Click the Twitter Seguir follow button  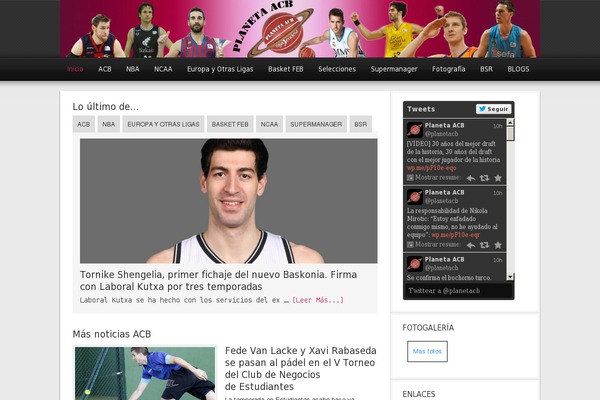pyautogui.click(x=494, y=109)
